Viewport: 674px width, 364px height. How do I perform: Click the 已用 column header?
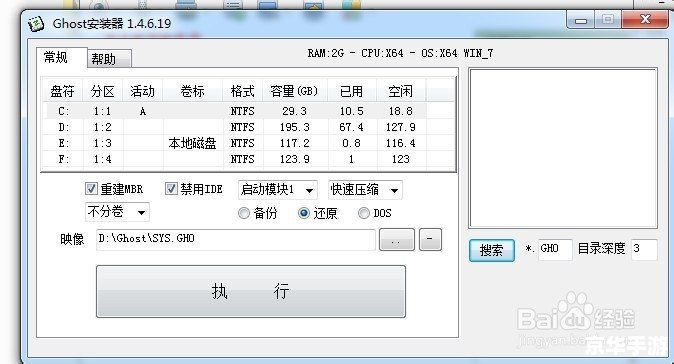coord(351,91)
